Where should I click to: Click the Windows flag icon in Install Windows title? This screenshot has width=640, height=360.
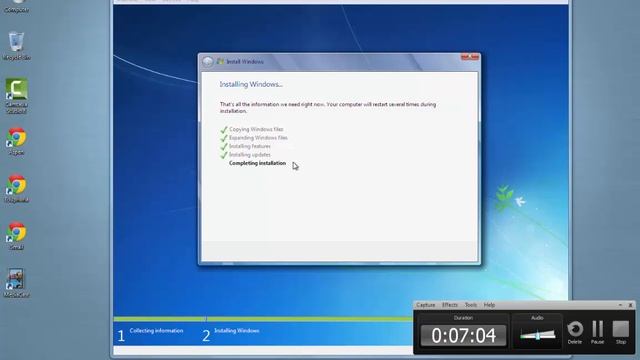click(220, 62)
